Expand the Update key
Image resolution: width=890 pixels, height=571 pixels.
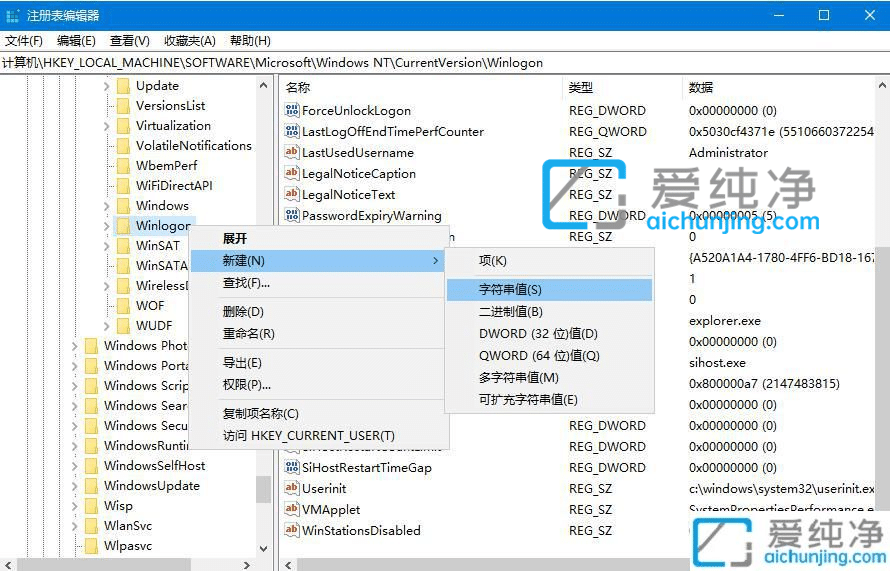coord(107,86)
